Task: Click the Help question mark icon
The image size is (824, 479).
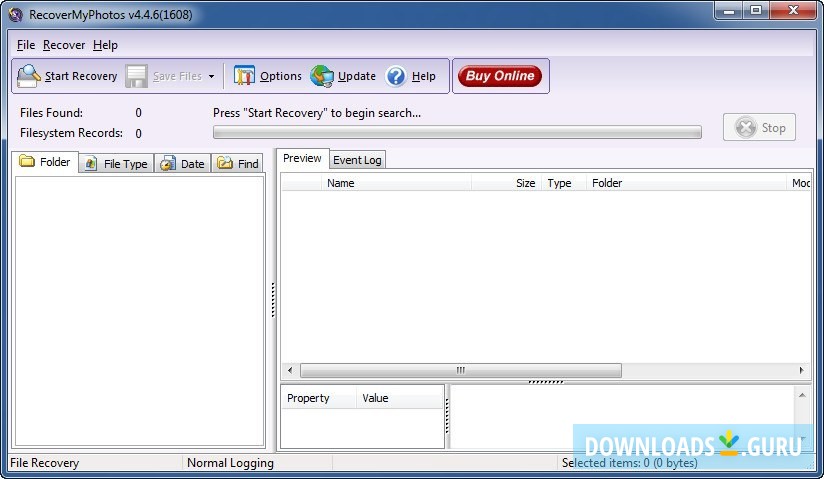Action: click(x=396, y=76)
